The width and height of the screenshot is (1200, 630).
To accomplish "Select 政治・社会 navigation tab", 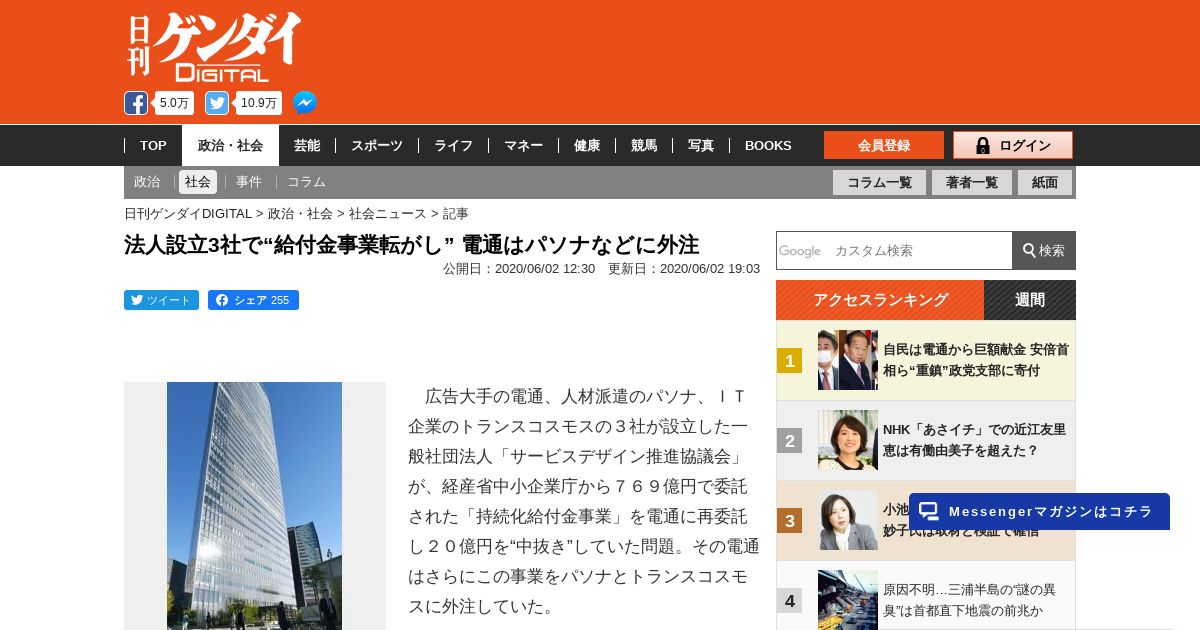I will [x=230, y=145].
